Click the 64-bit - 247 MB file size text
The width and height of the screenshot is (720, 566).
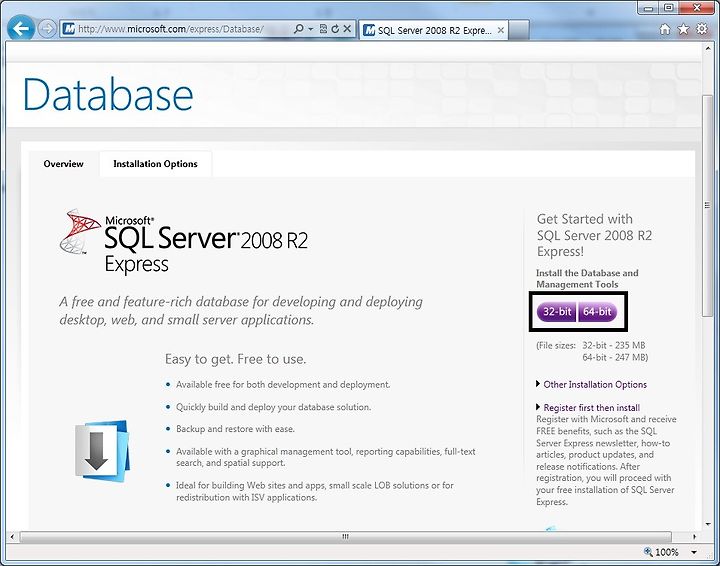tap(615, 357)
